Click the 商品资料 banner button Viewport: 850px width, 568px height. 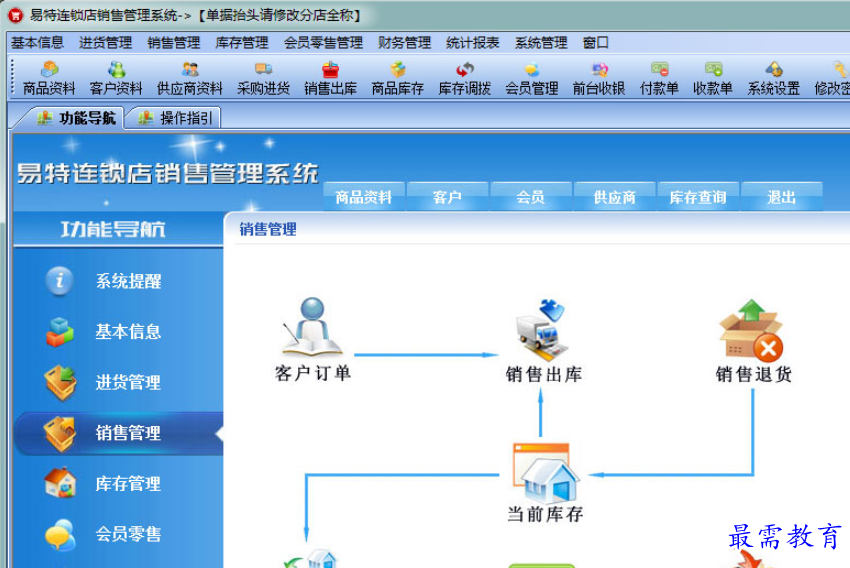click(364, 197)
